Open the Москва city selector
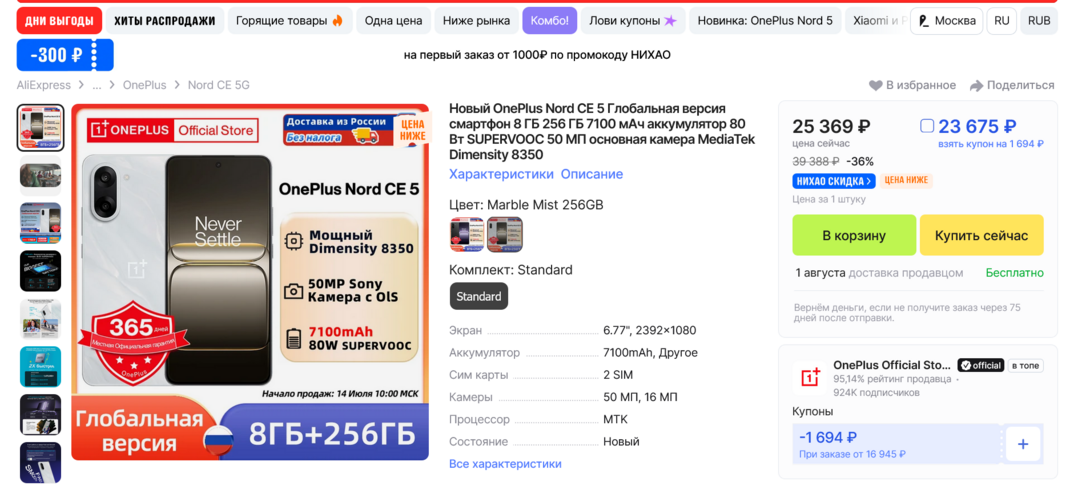The height and width of the screenshot is (498, 1090). (946, 21)
